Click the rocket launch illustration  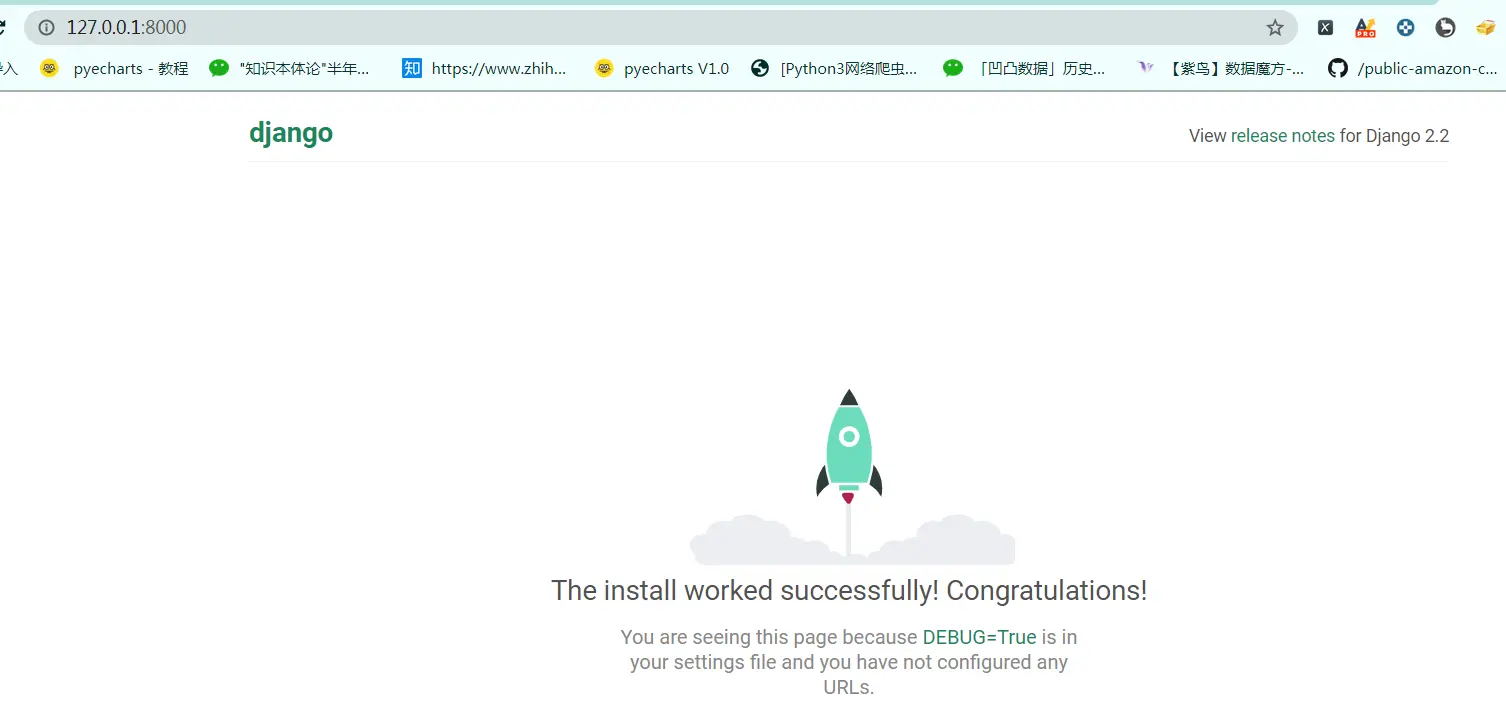point(852,477)
